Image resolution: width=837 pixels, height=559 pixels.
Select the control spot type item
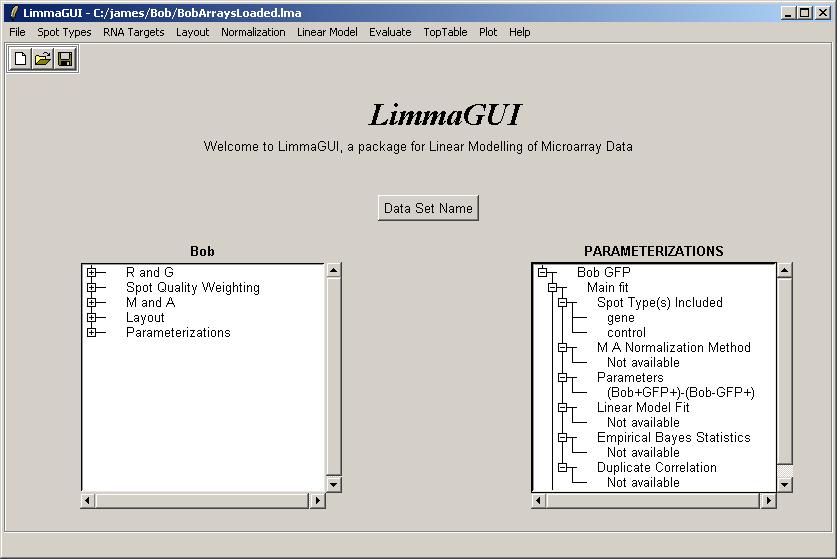pyautogui.click(x=626, y=332)
